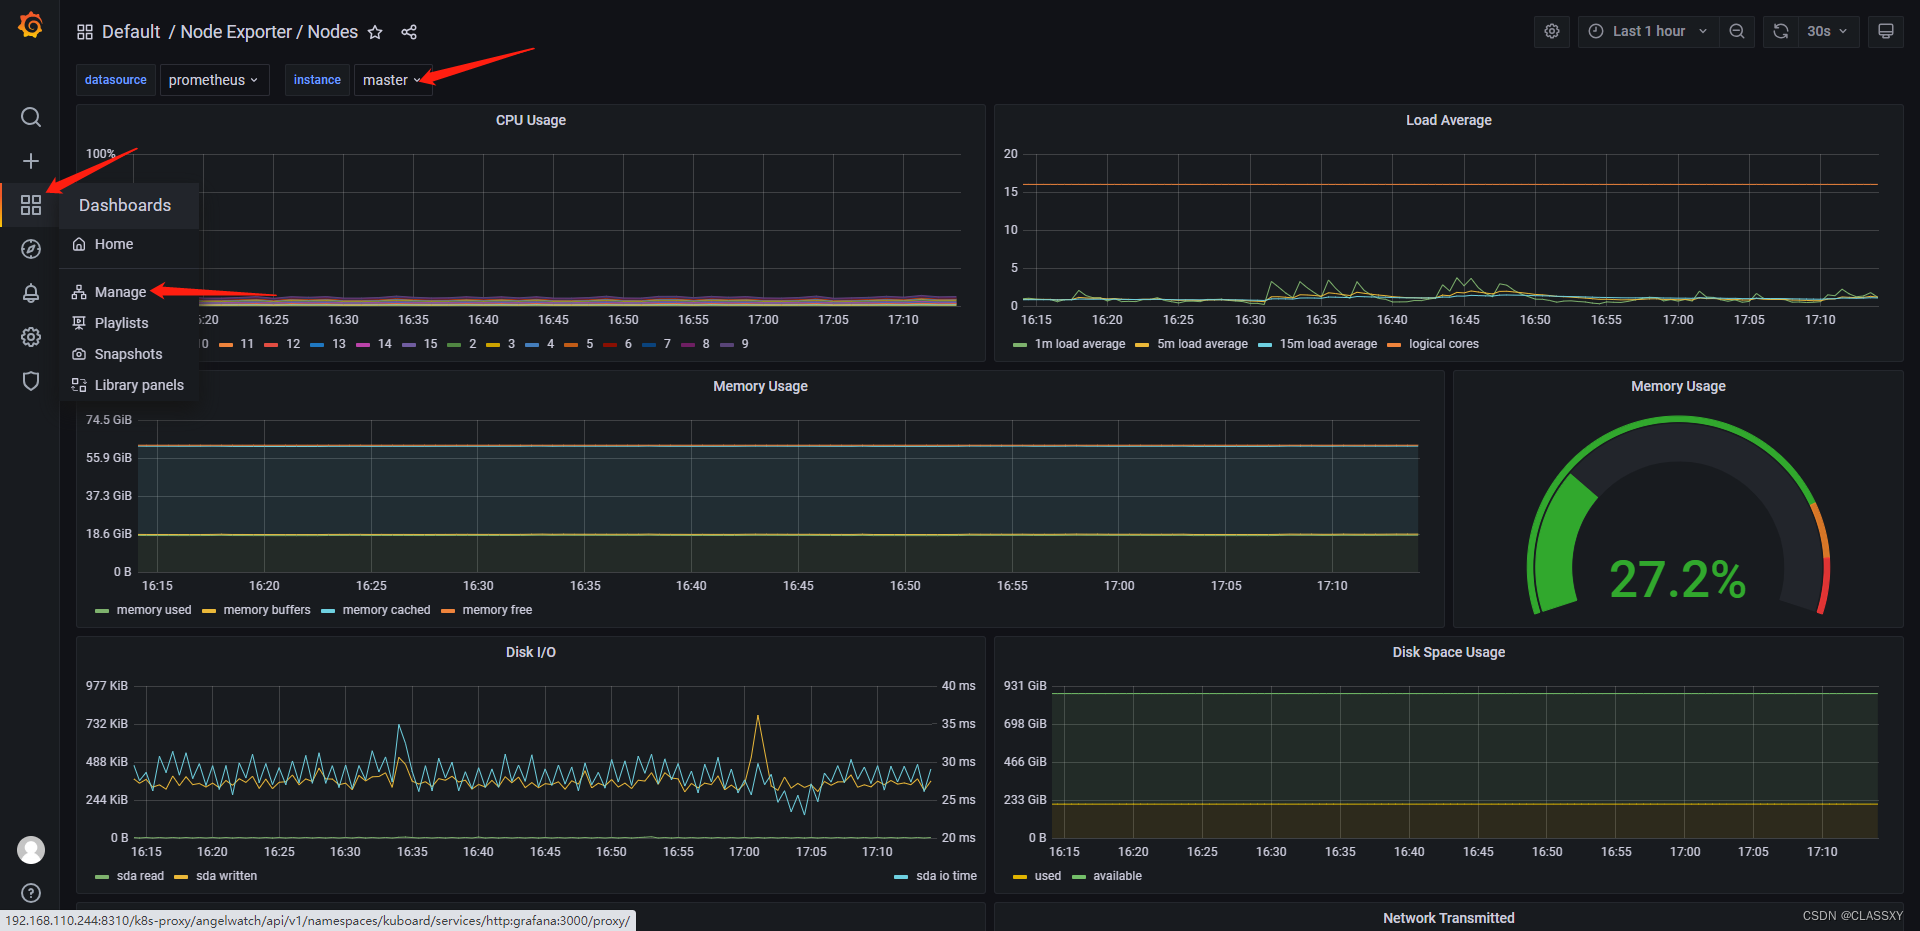Image resolution: width=1920 pixels, height=931 pixels.
Task: Open the CPU Usage panel title
Action: coord(531,120)
